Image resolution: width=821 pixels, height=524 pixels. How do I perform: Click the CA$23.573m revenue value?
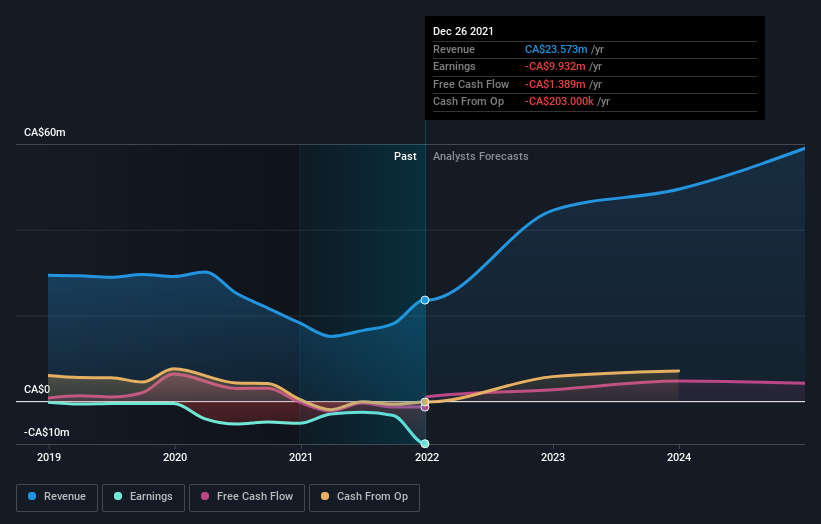[556, 49]
